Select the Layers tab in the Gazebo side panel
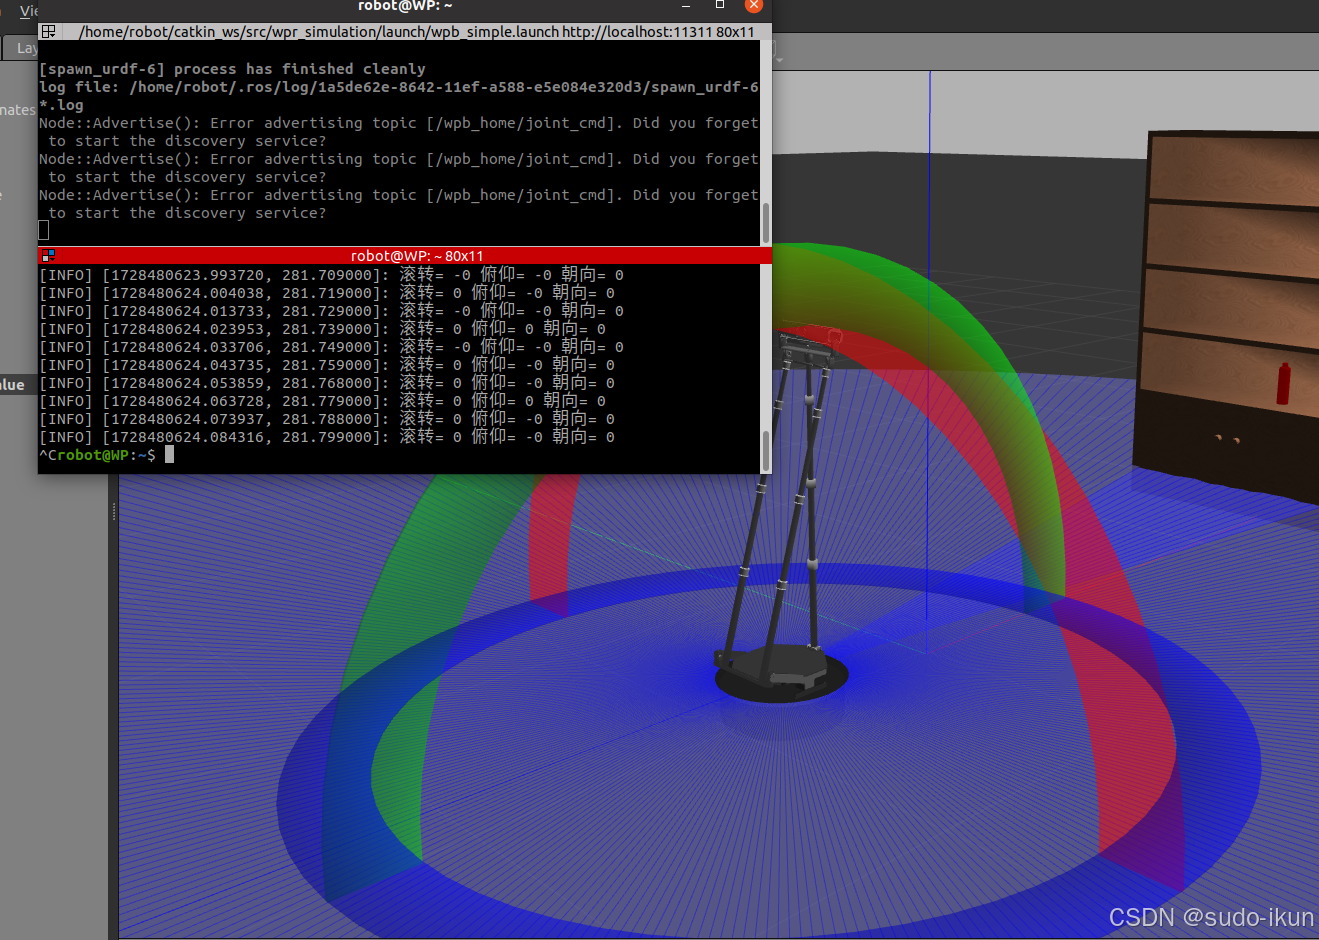This screenshot has height=940, width=1319. pyautogui.click(x=21, y=47)
